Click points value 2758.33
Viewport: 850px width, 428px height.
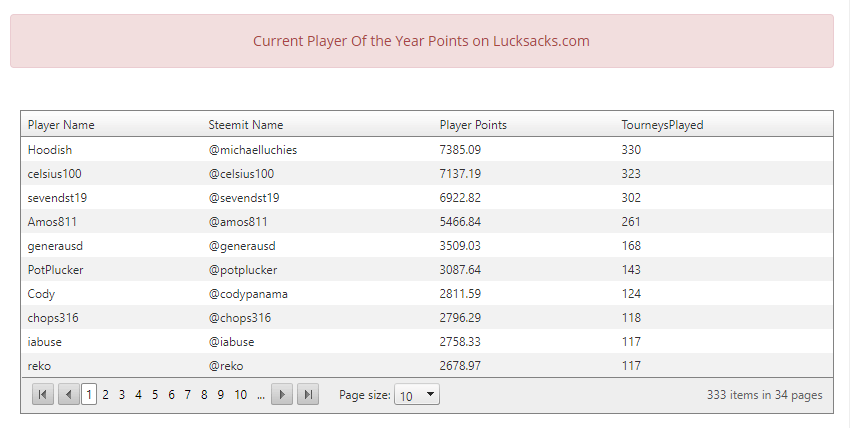(460, 342)
